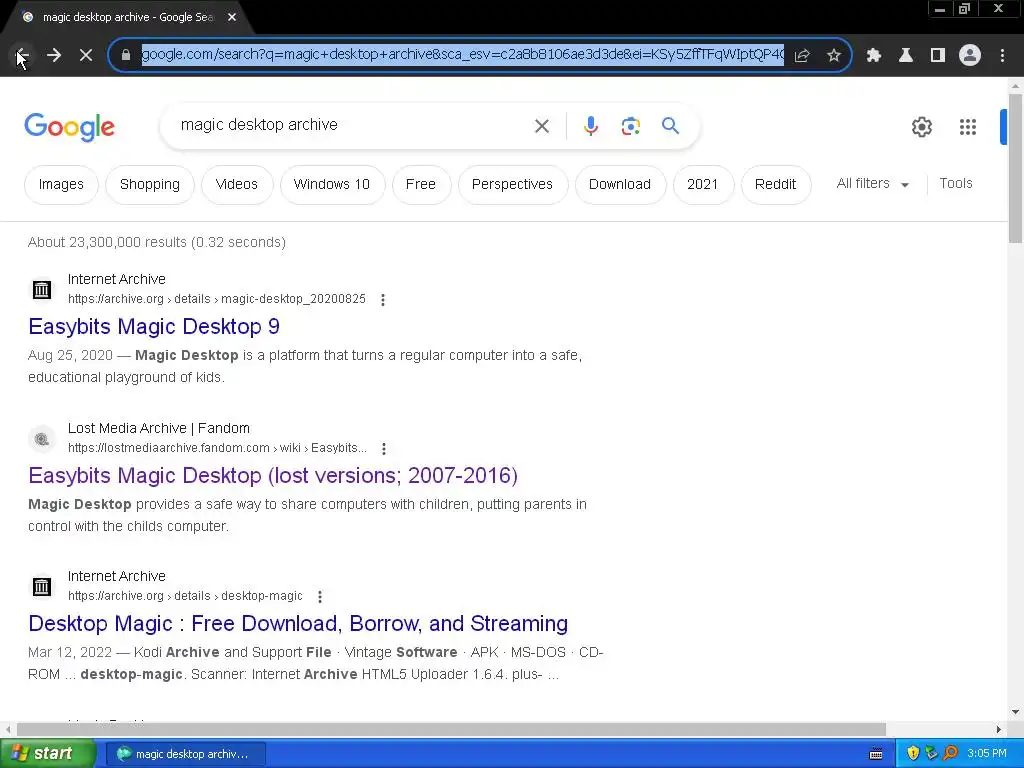The width and height of the screenshot is (1024, 768).
Task: Click the About 23,300,000 results text
Action: click(157, 242)
